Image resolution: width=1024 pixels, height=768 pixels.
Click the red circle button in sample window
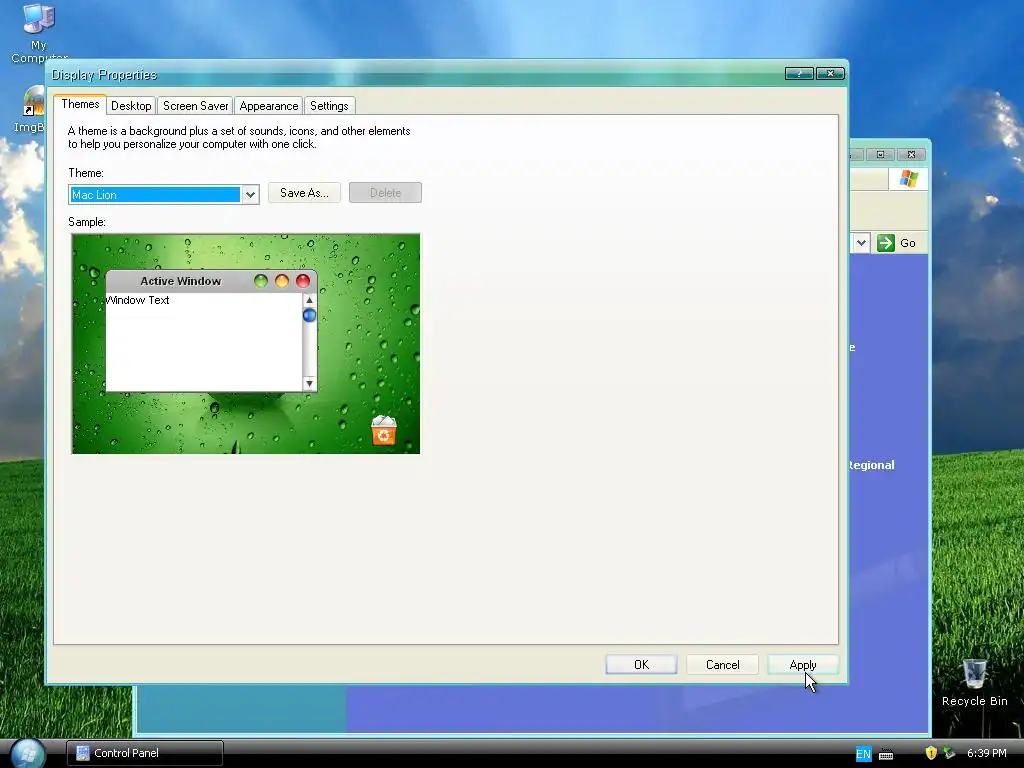tap(302, 281)
